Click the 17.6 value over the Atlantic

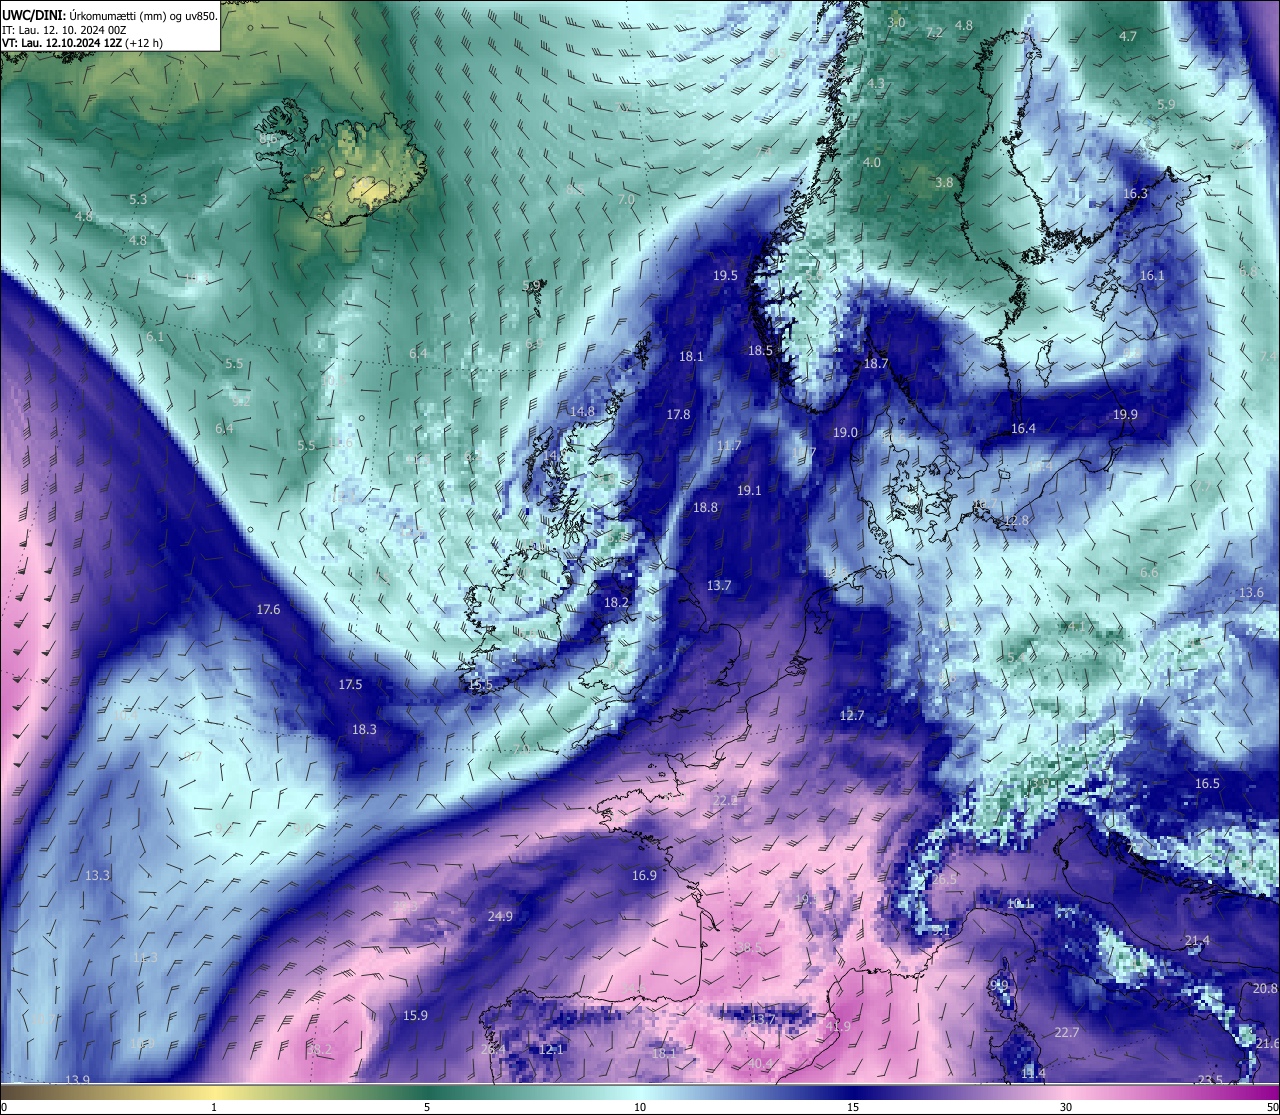pyautogui.click(x=268, y=610)
